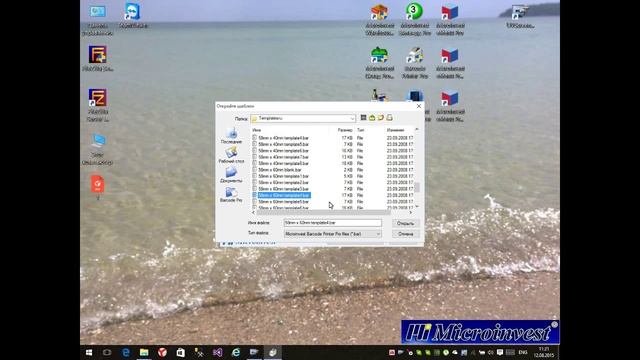Open the Windows Store taskbar icon
Image resolution: width=640 pixels, height=360 pixels.
[180, 352]
